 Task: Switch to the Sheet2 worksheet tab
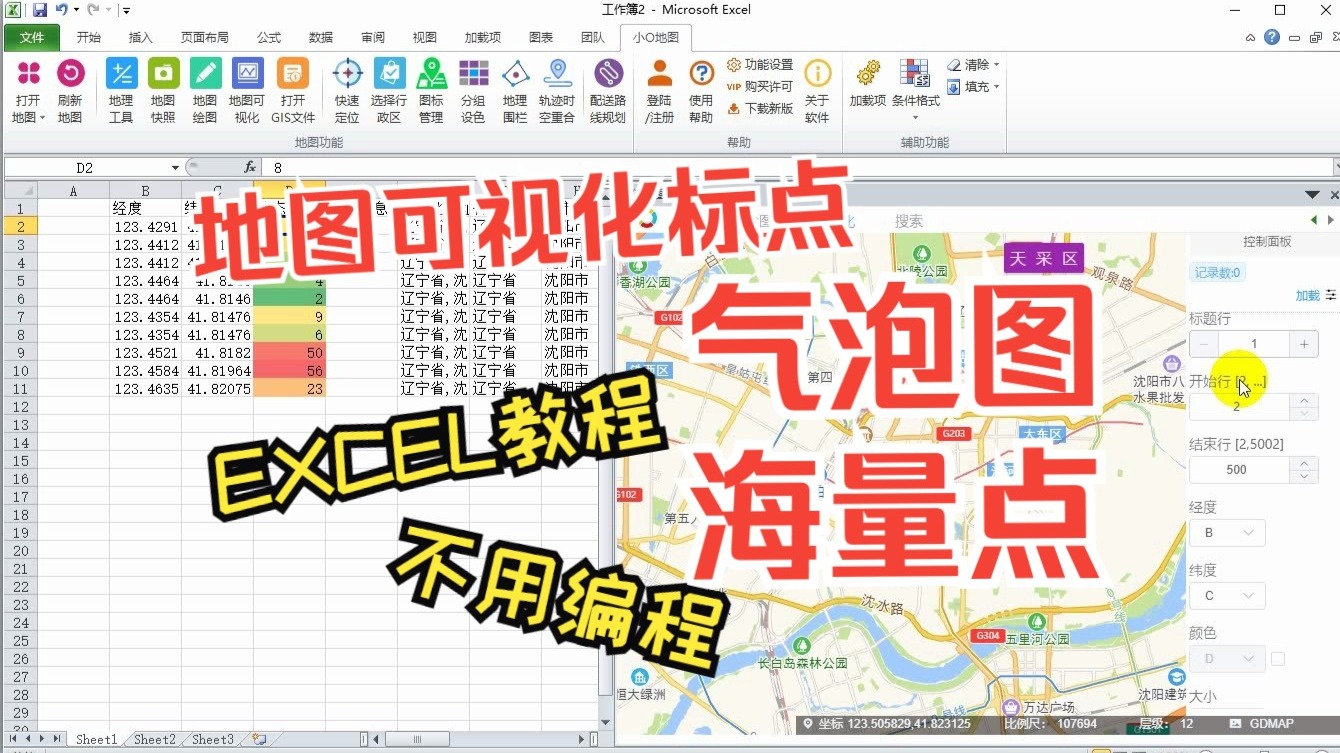click(x=153, y=739)
